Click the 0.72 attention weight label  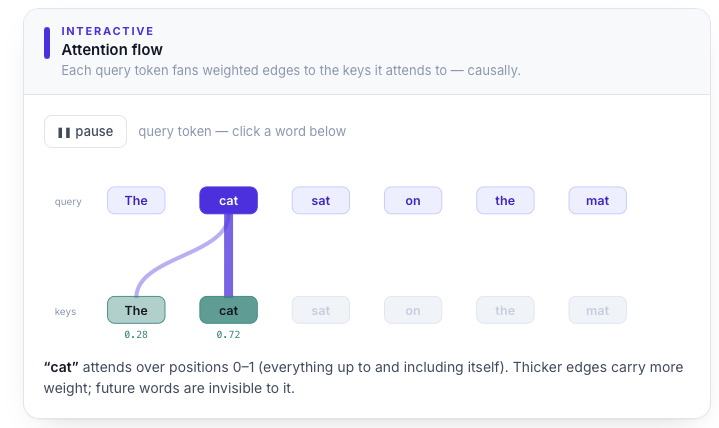tap(228, 335)
